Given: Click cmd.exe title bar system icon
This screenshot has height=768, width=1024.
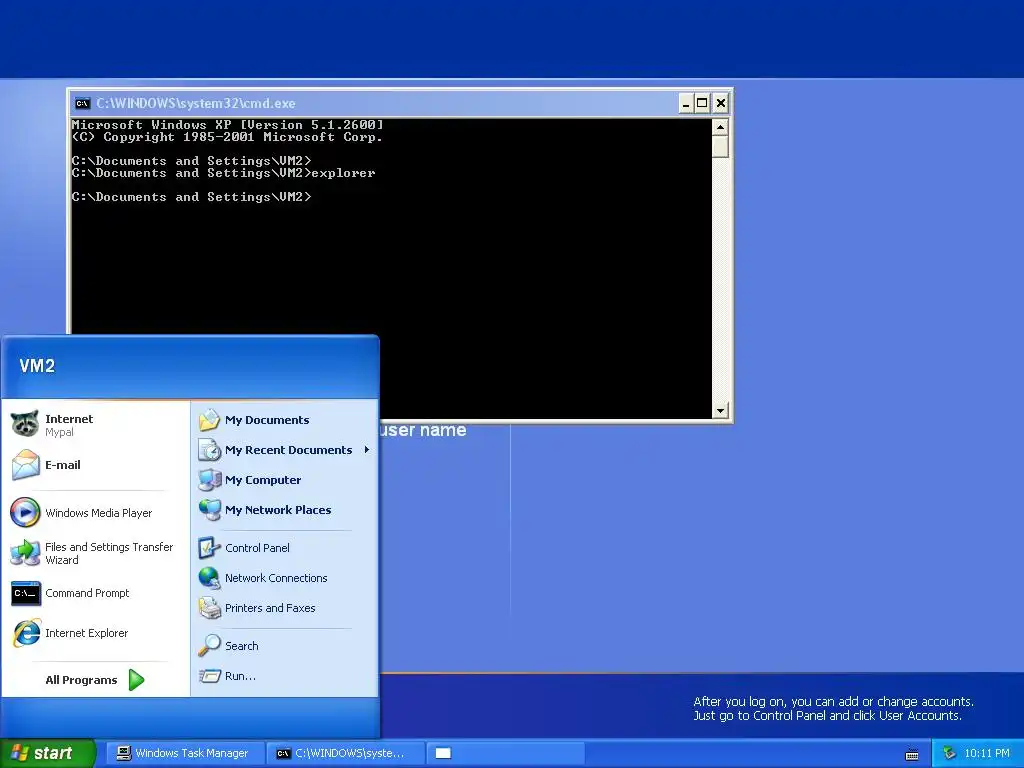Looking at the screenshot, I should tap(82, 103).
